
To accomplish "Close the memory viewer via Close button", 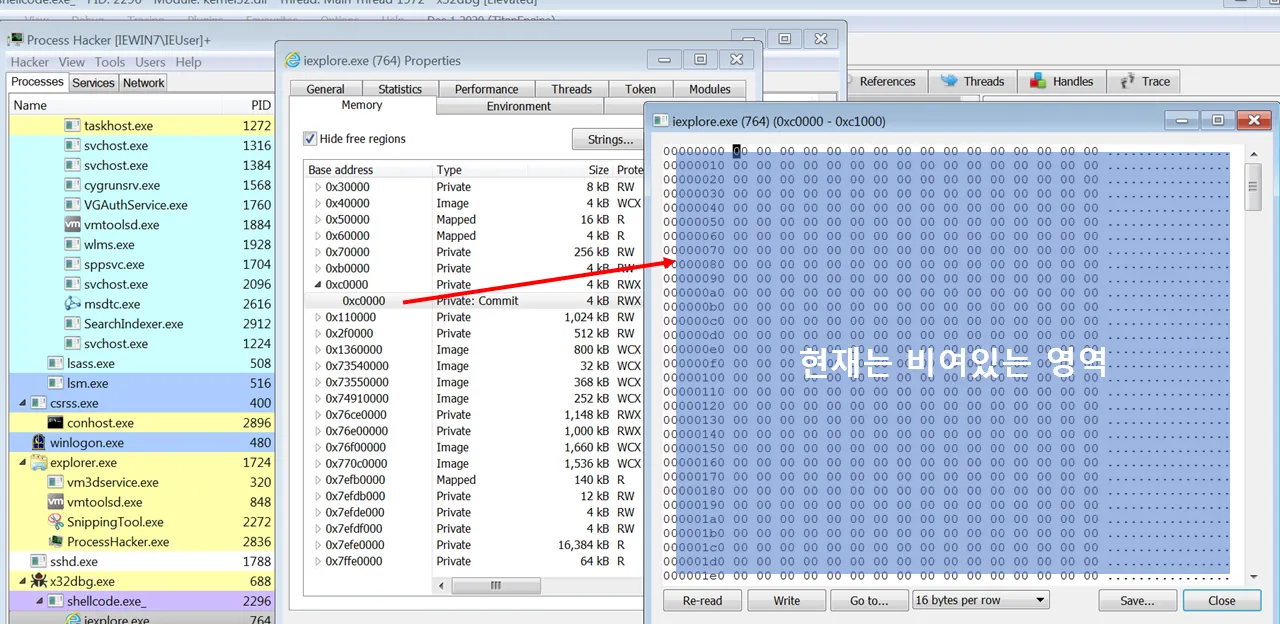I will [1222, 600].
